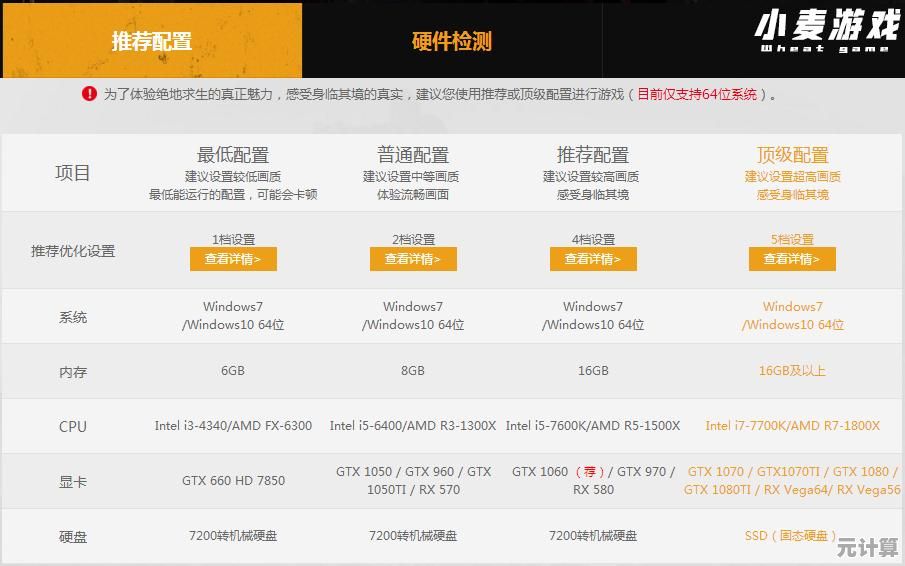Click the orange 顶级配置 column header
Image resolution: width=905 pixels, height=566 pixels.
tap(792, 155)
